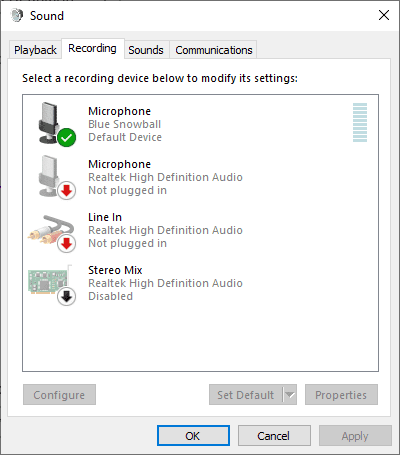400x455 pixels.
Task: Click the Blue Snowball volume level meter
Action: coord(360,123)
